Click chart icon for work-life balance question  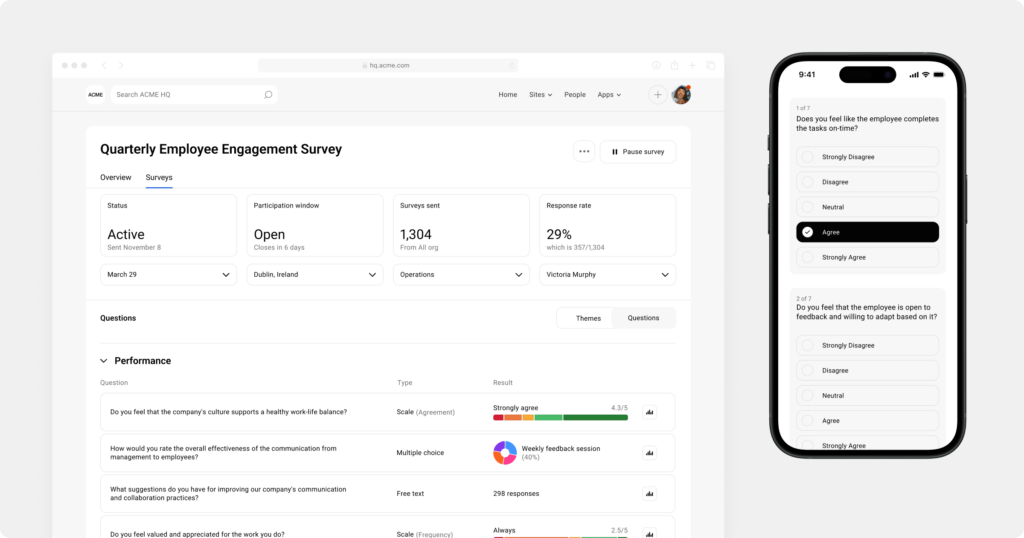(649, 411)
